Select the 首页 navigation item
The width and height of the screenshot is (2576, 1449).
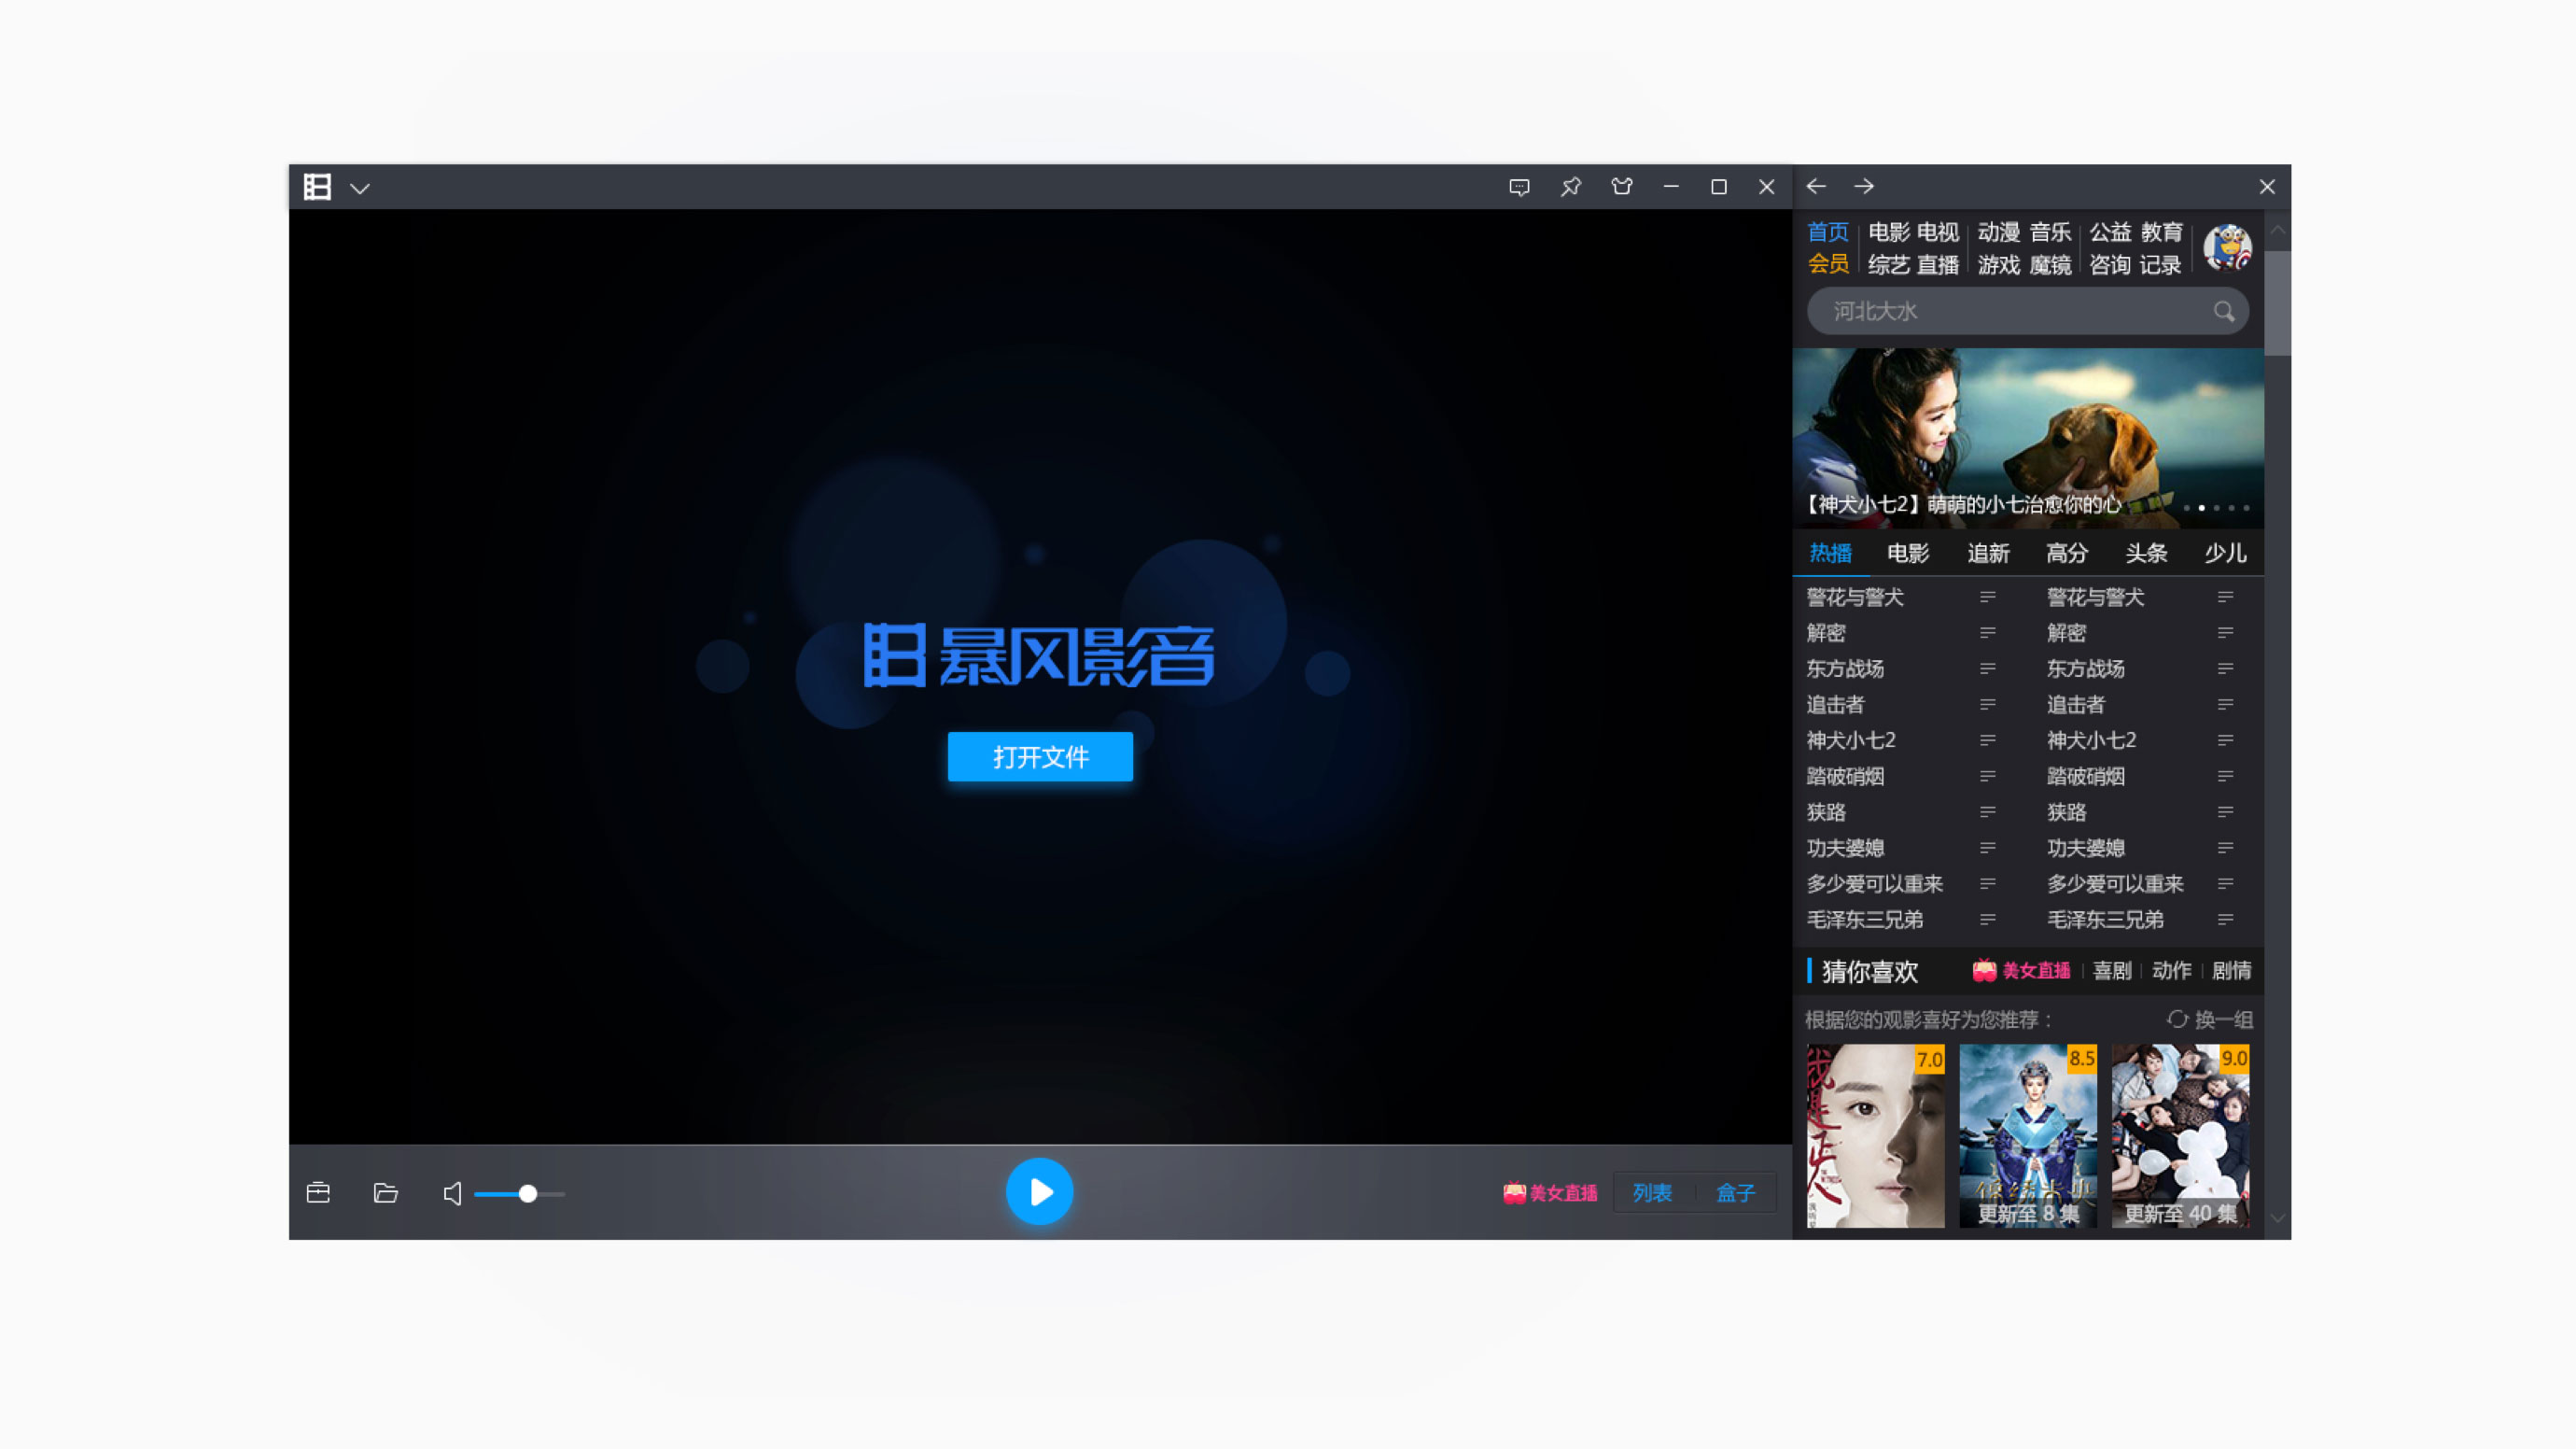click(x=1828, y=232)
